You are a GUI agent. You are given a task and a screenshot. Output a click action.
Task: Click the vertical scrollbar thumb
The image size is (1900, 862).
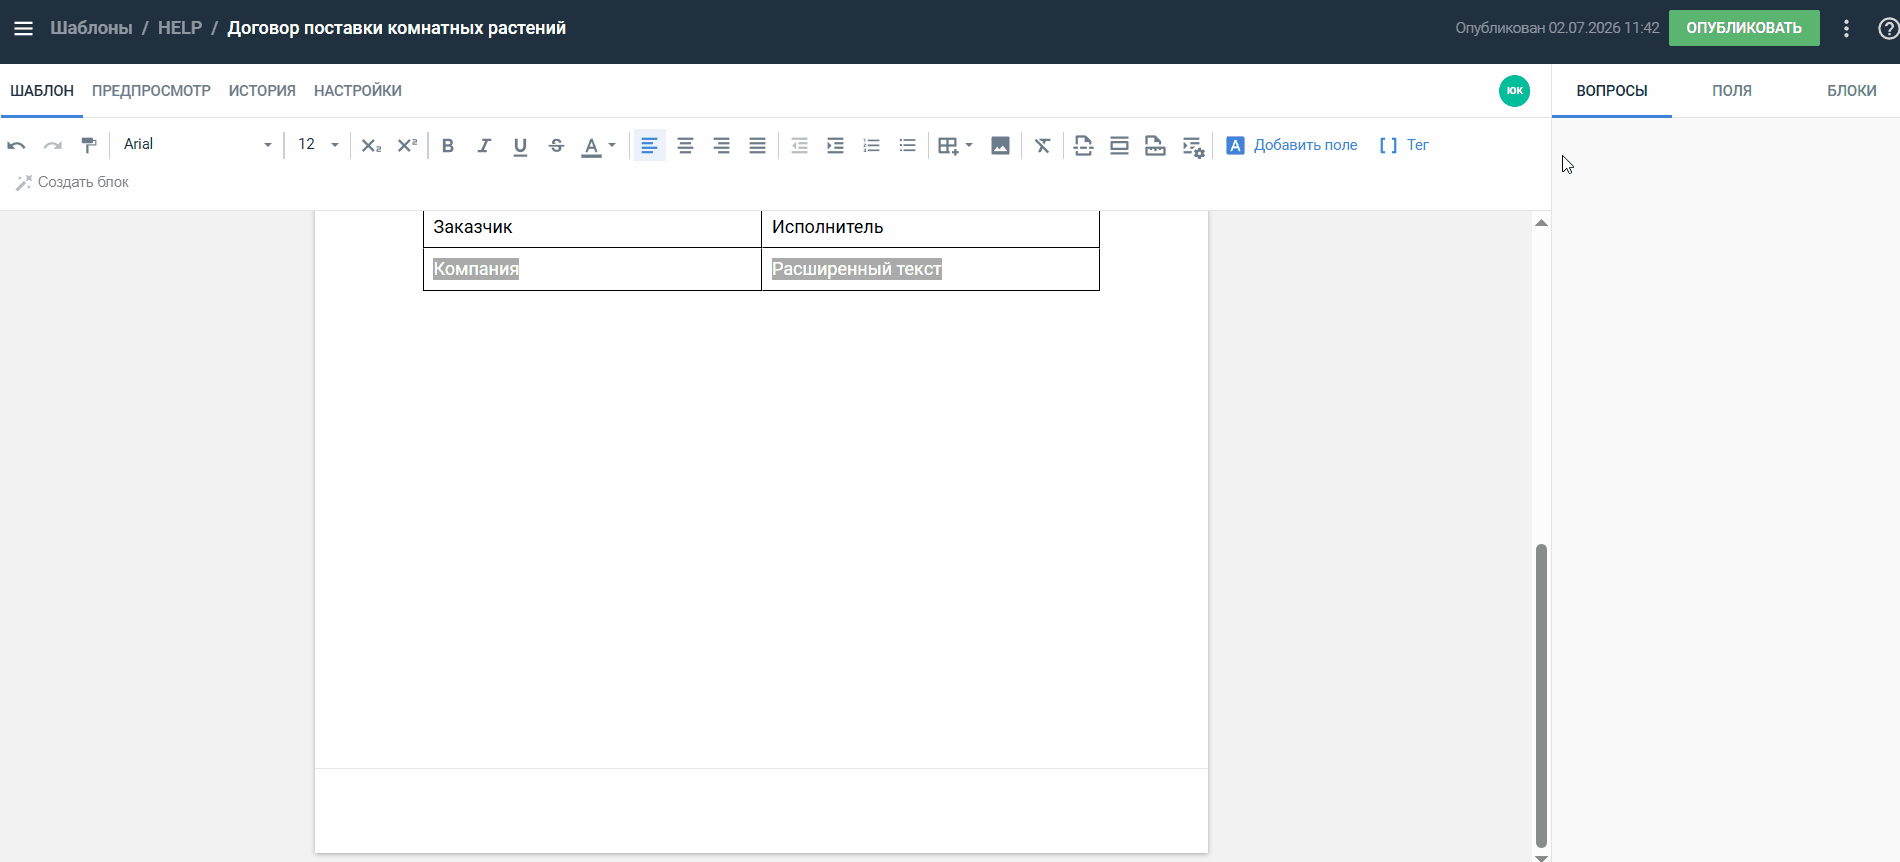click(x=1541, y=696)
